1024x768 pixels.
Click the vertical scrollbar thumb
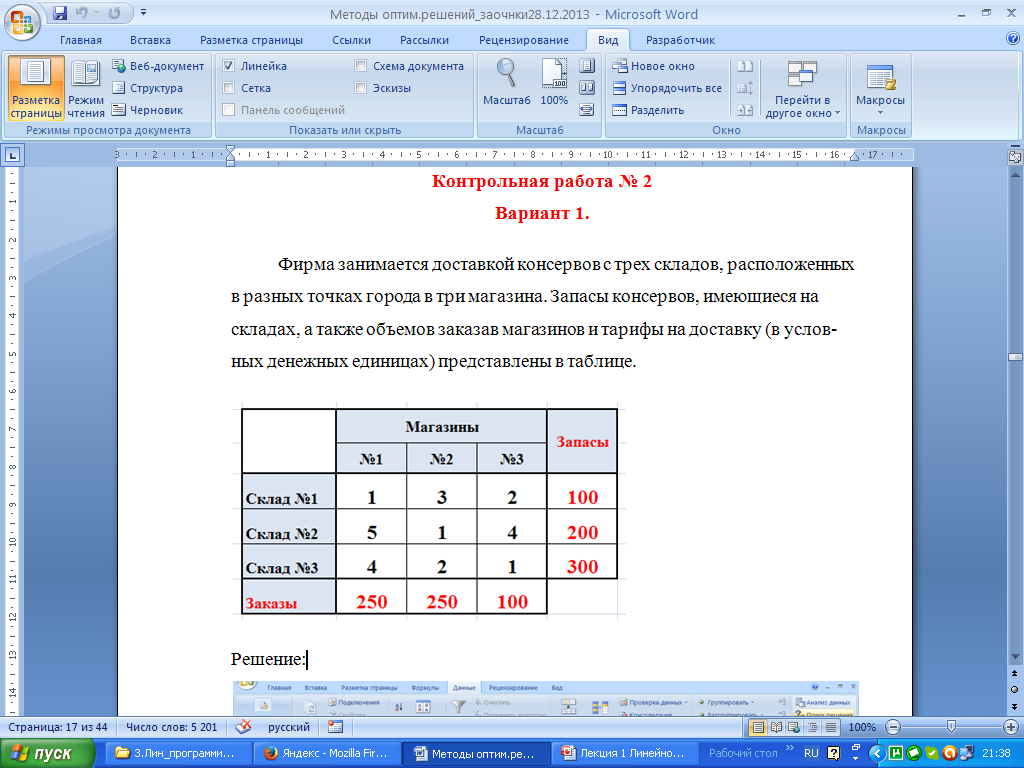(1015, 357)
